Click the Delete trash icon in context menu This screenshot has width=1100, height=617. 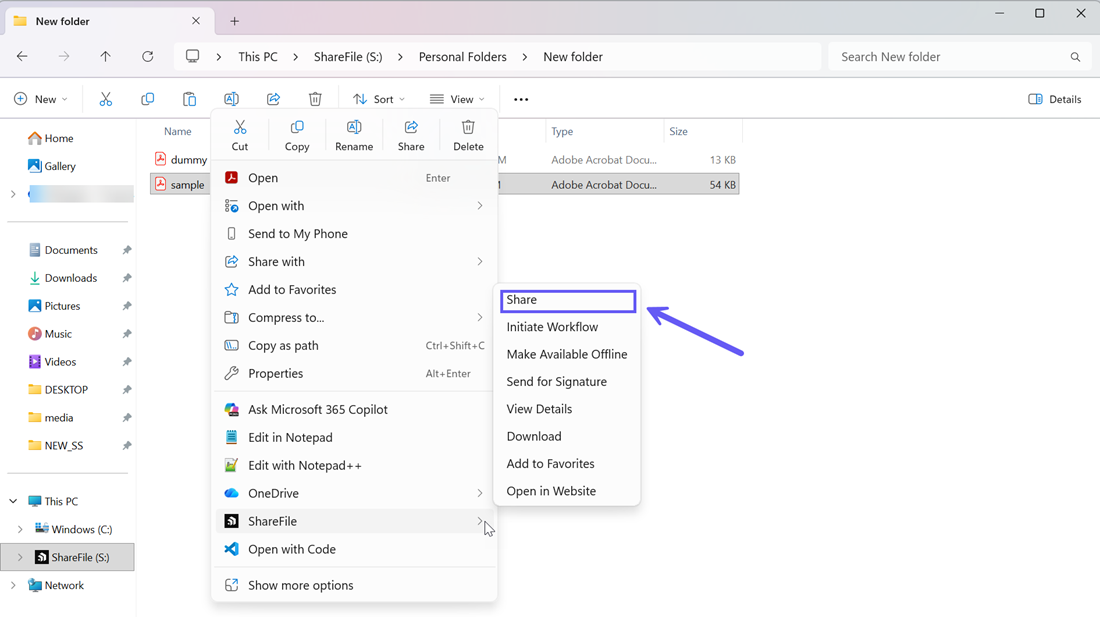[x=468, y=135]
